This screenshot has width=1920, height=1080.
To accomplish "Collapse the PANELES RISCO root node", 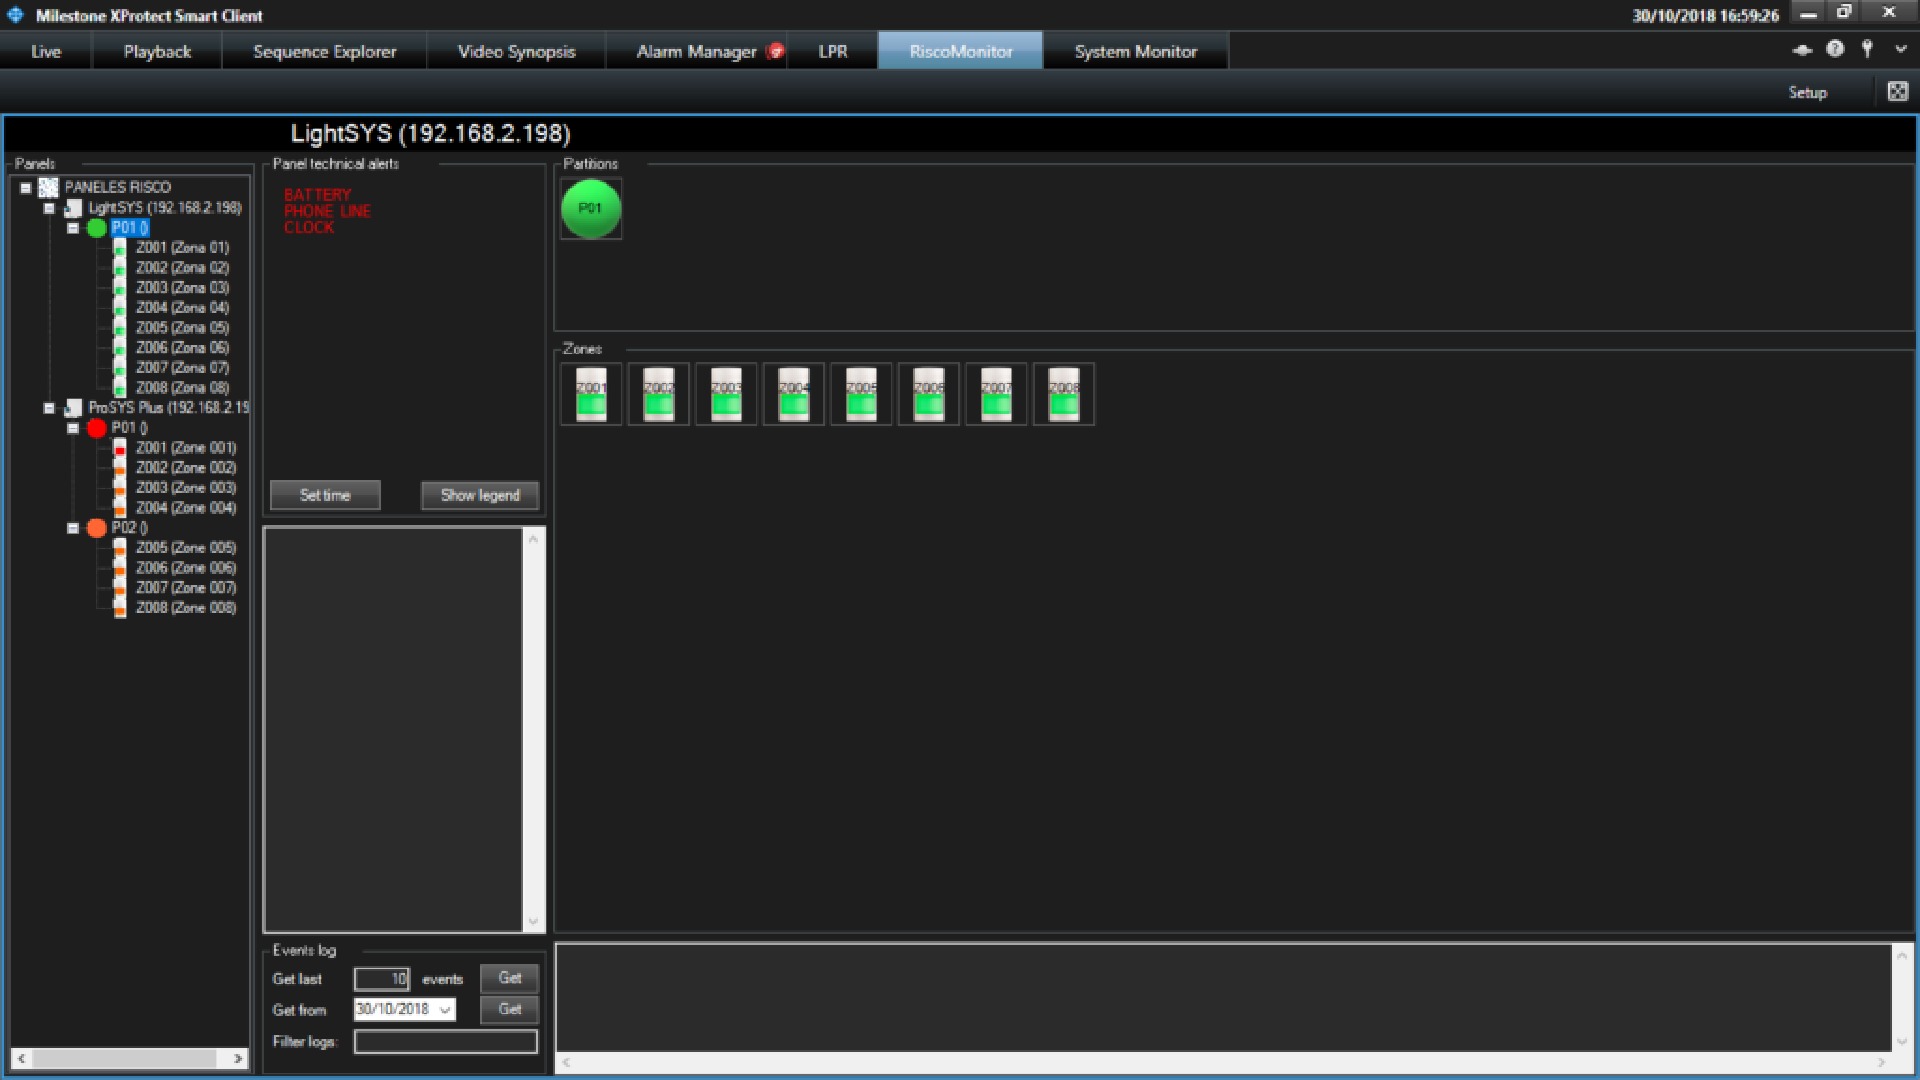I will pos(26,188).
